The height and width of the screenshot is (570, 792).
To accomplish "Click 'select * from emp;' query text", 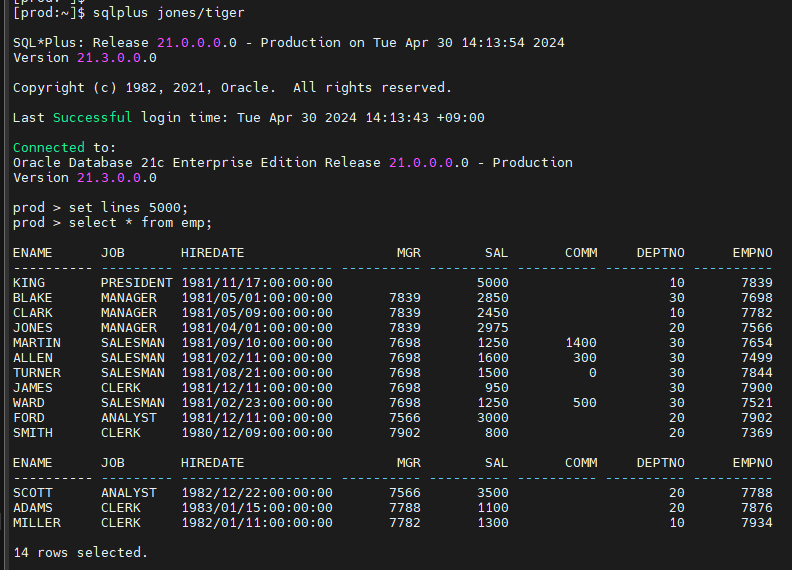I will tap(140, 223).
